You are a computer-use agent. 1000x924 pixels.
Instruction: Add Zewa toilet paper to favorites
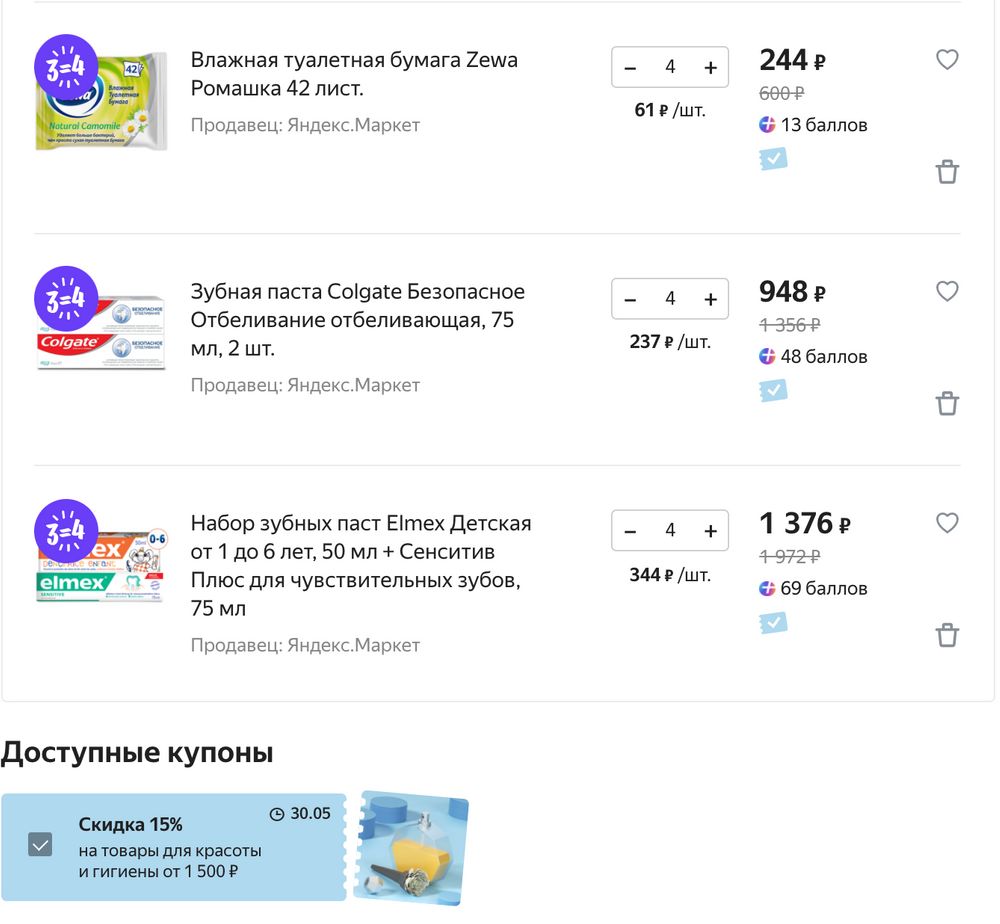pos(947,60)
